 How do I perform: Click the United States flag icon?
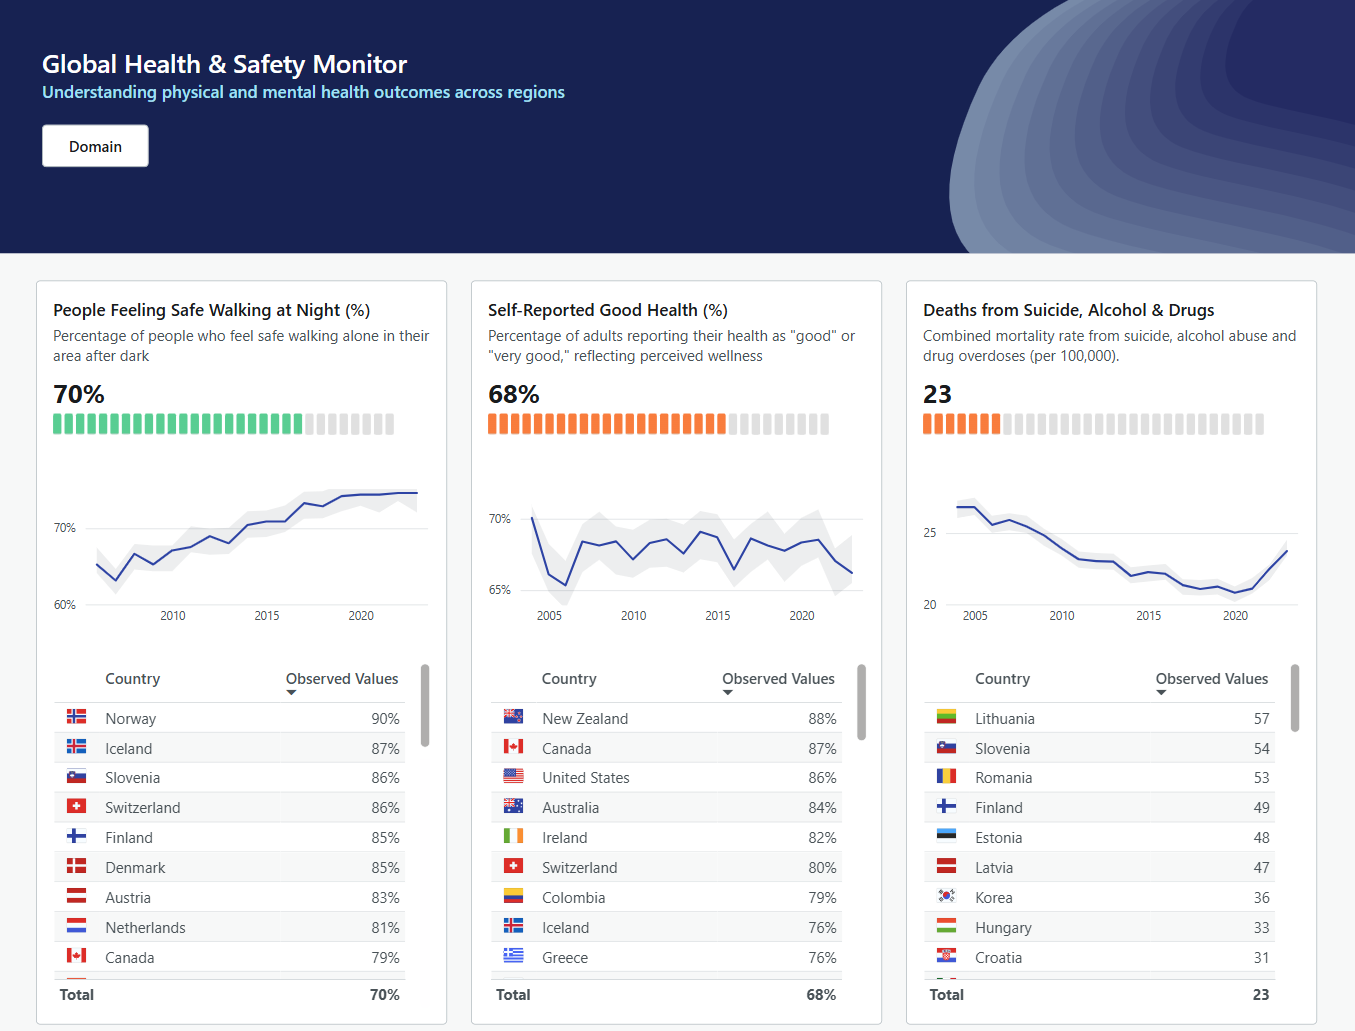pos(513,776)
